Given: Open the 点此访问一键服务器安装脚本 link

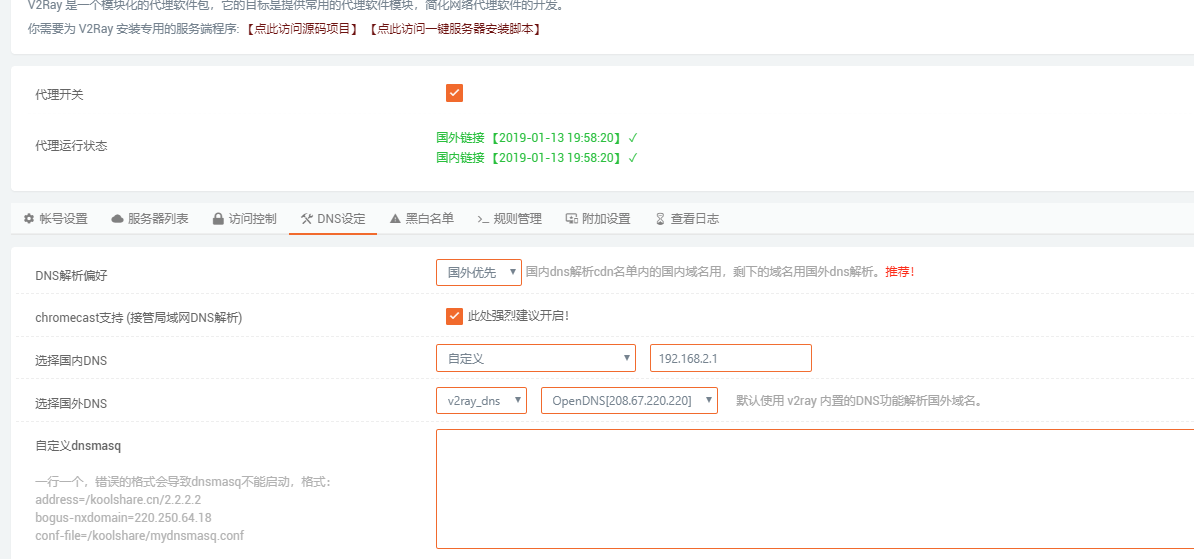Looking at the screenshot, I should [455, 29].
